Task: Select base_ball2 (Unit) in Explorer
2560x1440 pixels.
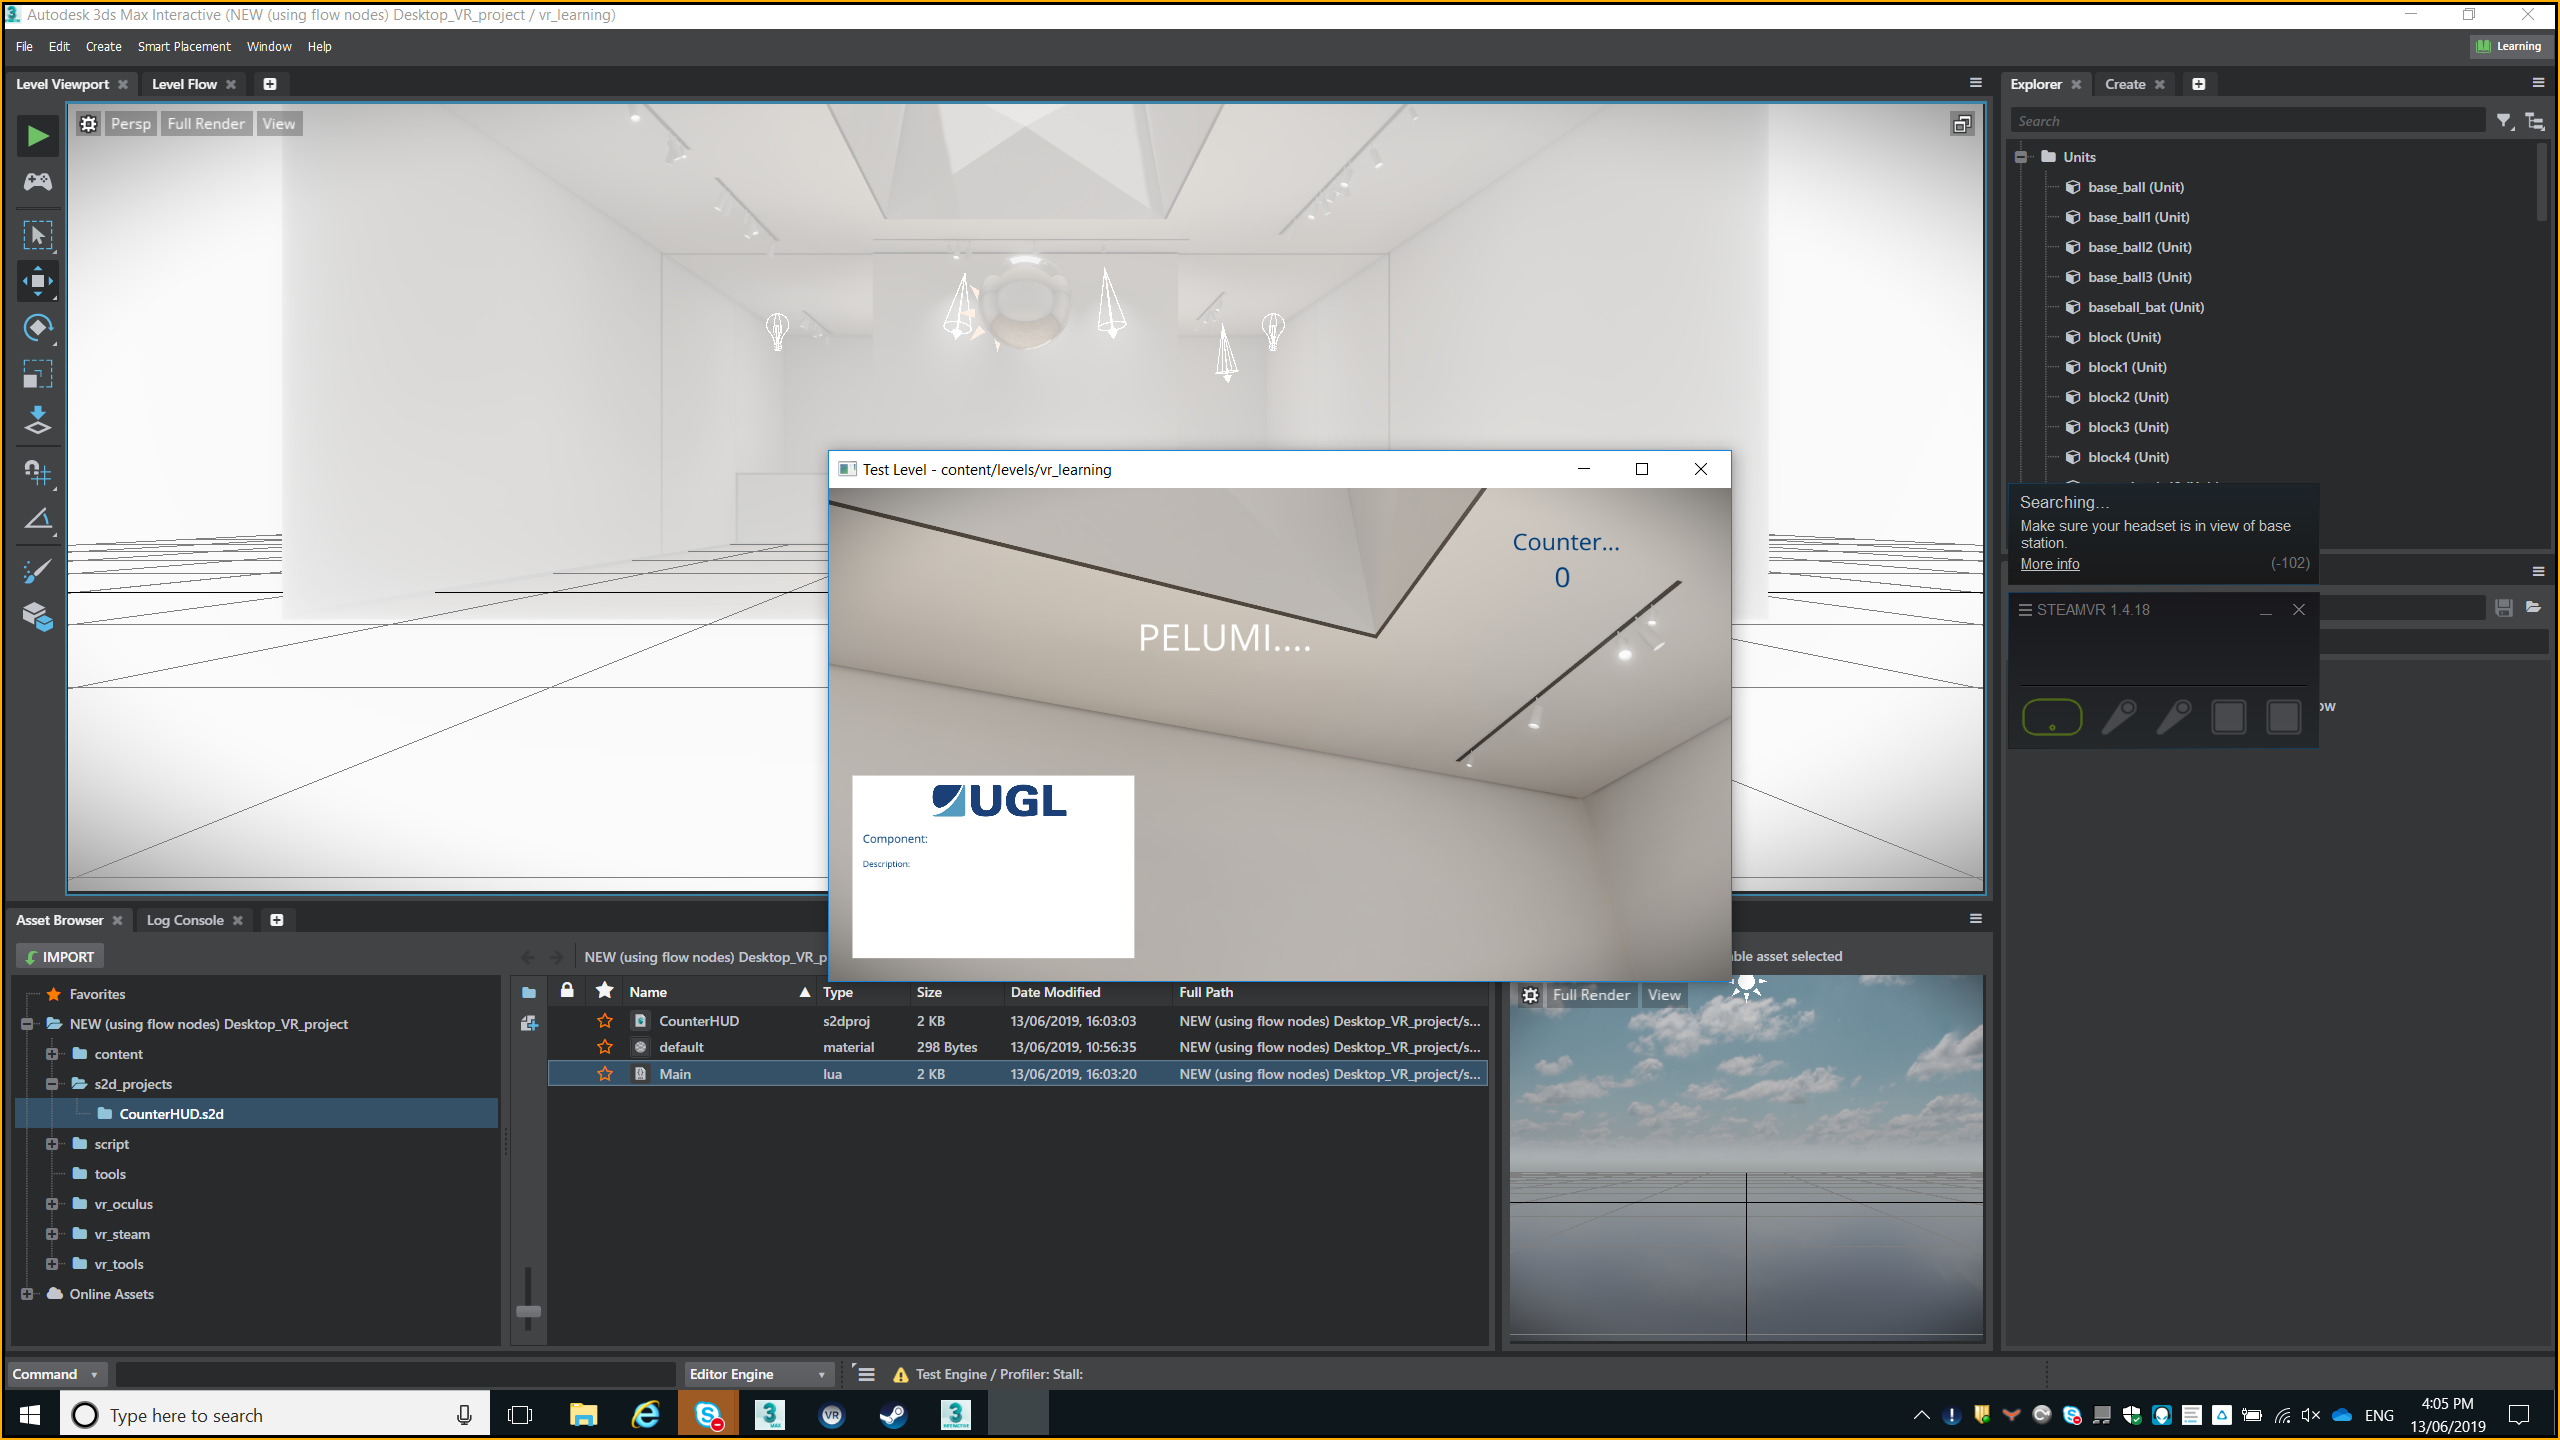Action: pyautogui.click(x=2139, y=247)
